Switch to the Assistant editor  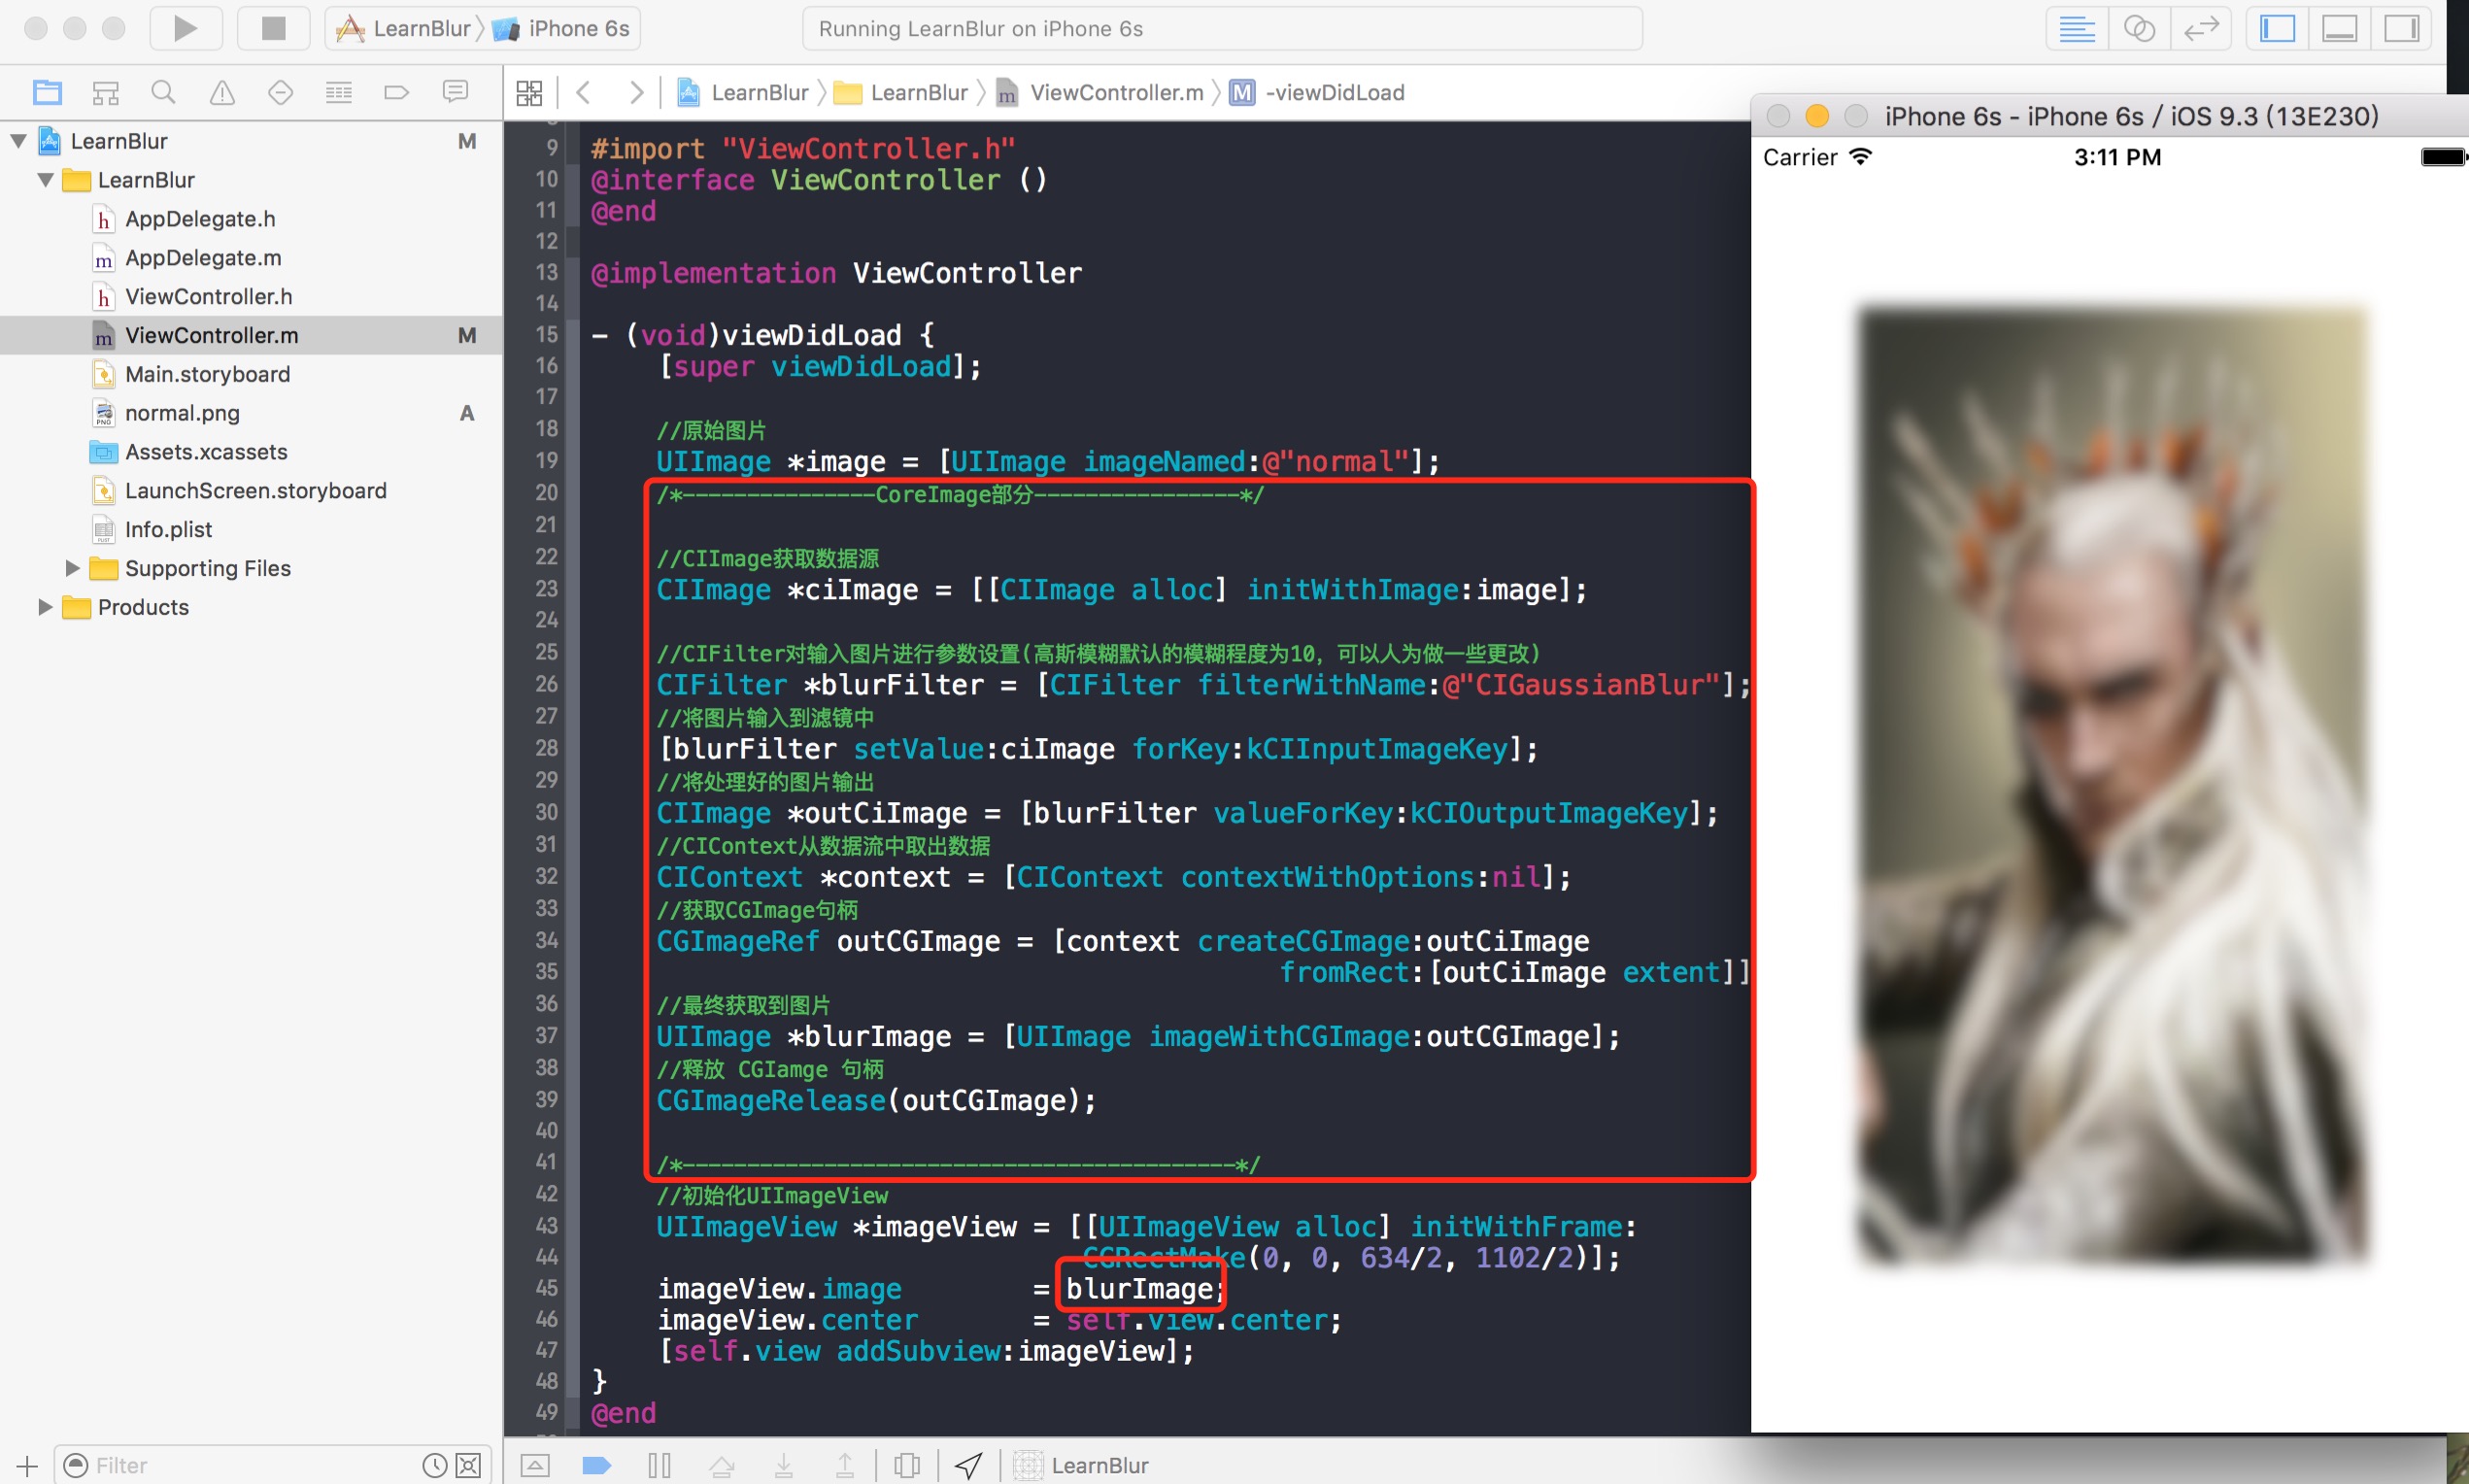[2138, 28]
